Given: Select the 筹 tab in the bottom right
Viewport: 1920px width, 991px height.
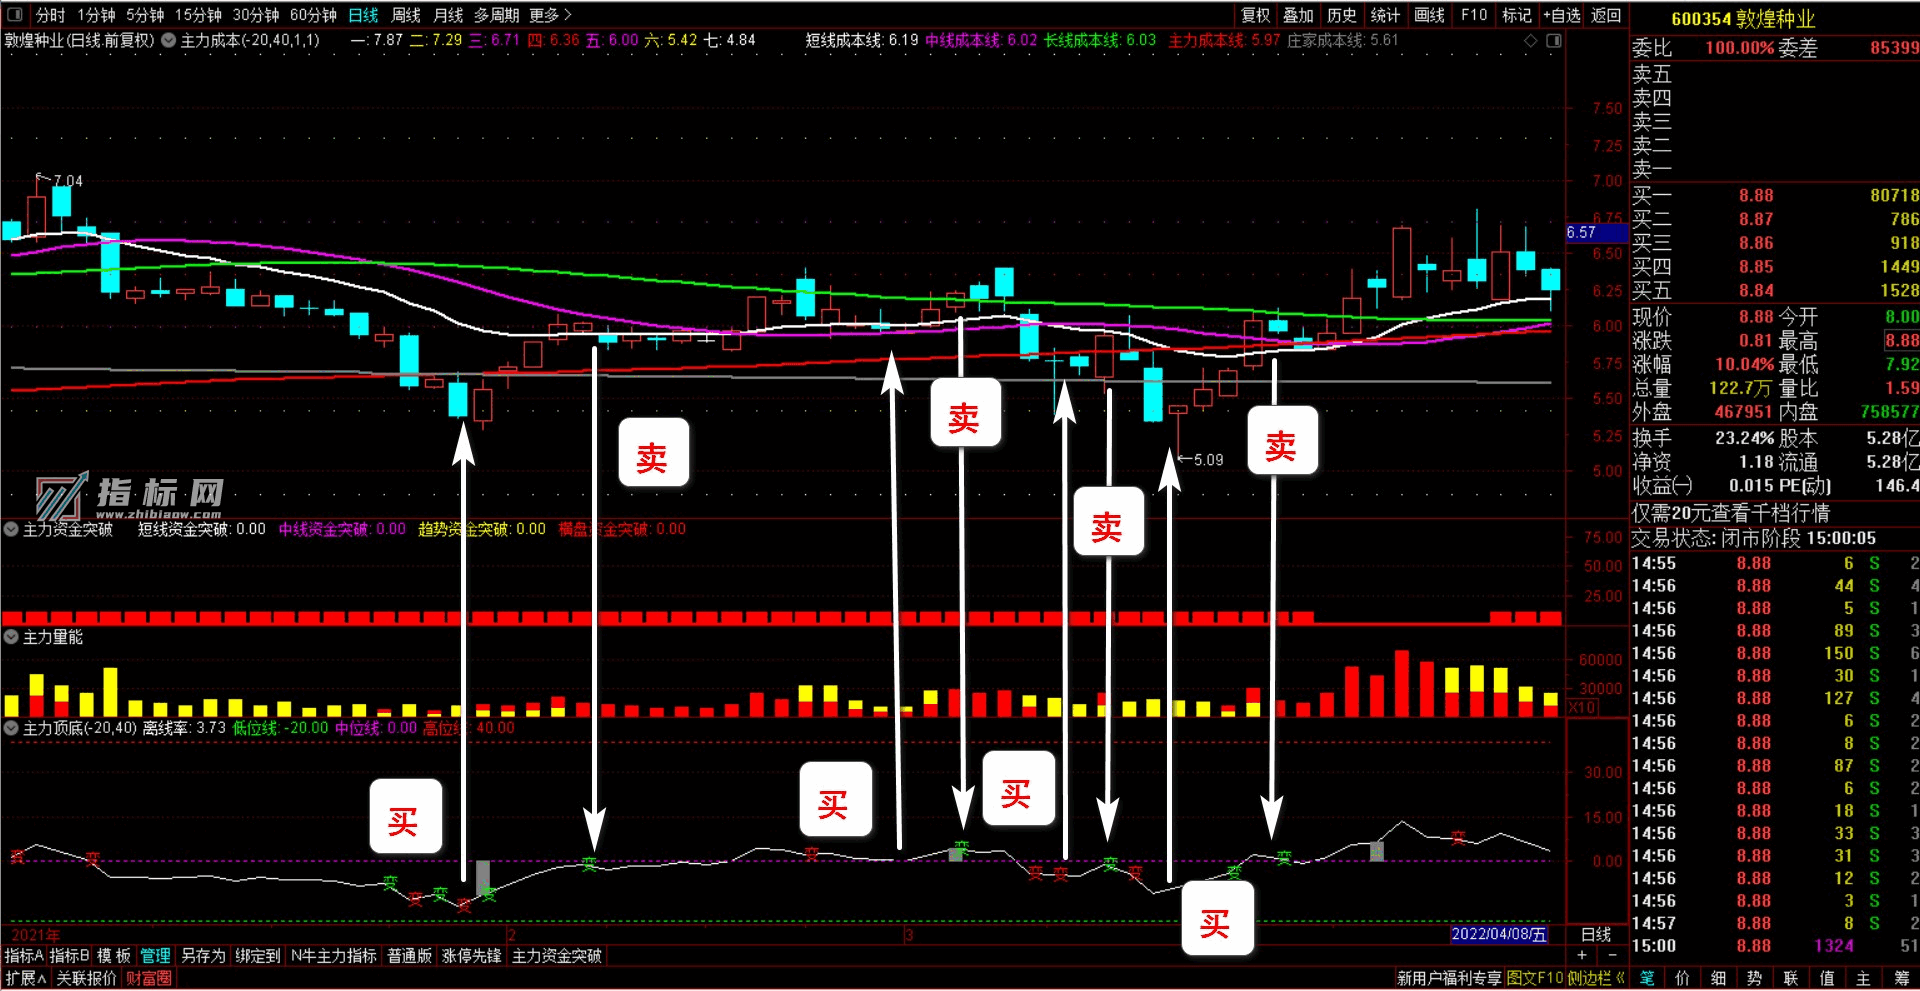Looking at the screenshot, I should (1901, 978).
